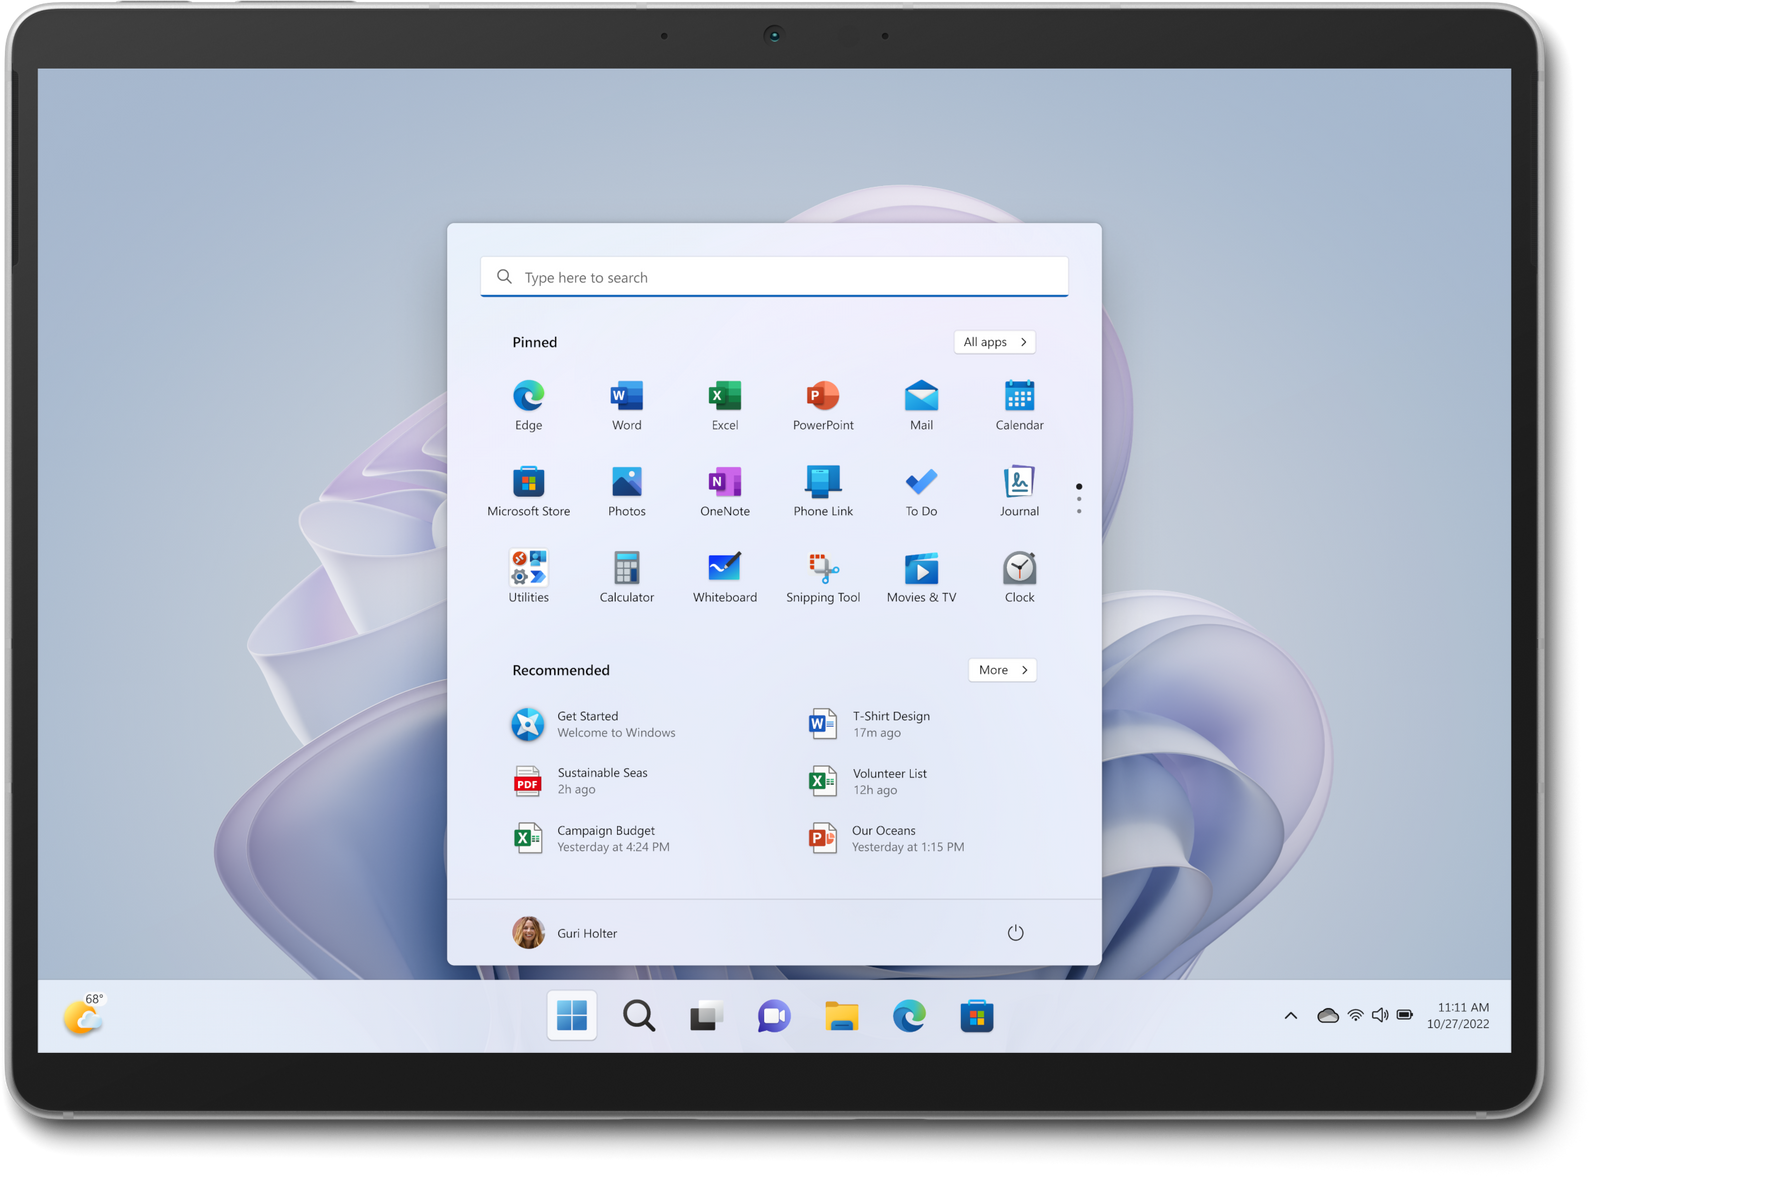This screenshot has width=1769, height=1200.
Task: Launch PowerPoint from the Start menu
Action: pos(822,405)
